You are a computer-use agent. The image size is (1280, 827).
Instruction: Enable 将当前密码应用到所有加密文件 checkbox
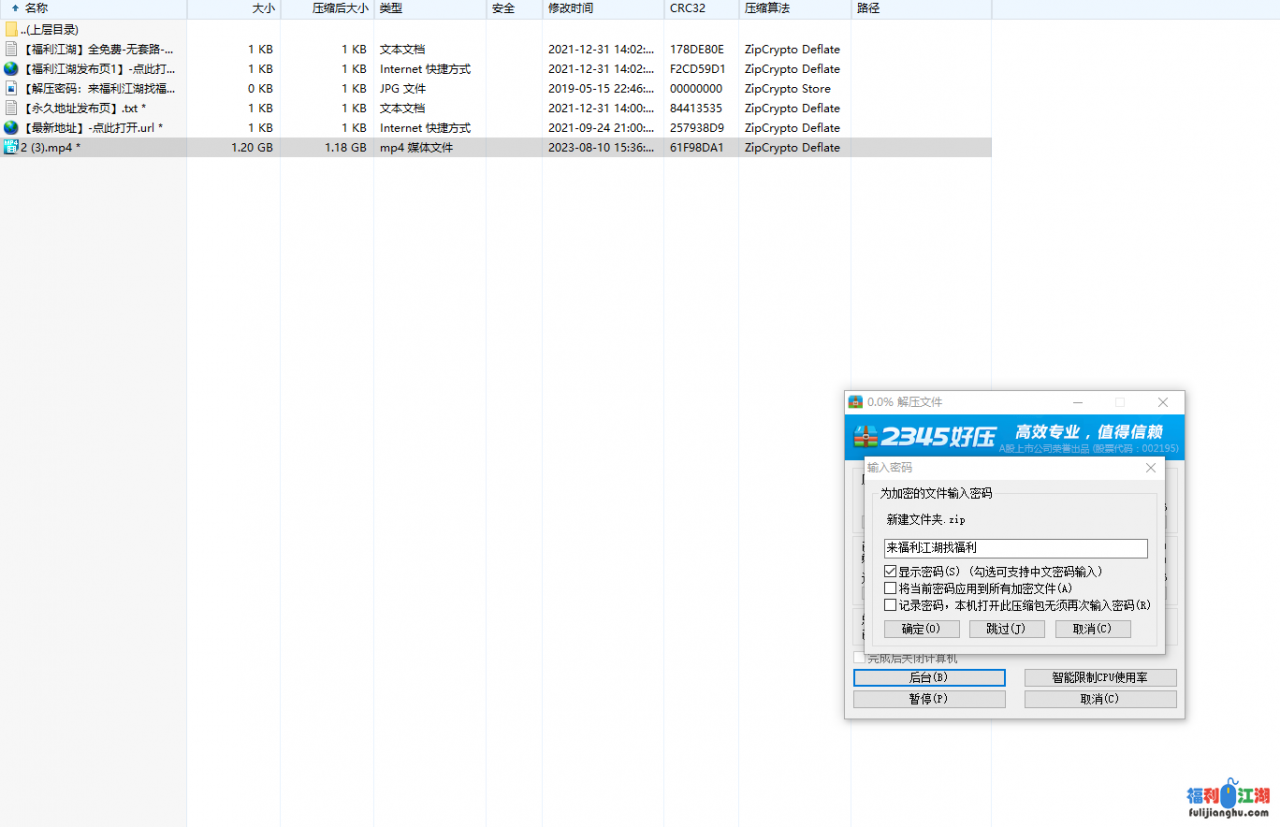tap(890, 588)
